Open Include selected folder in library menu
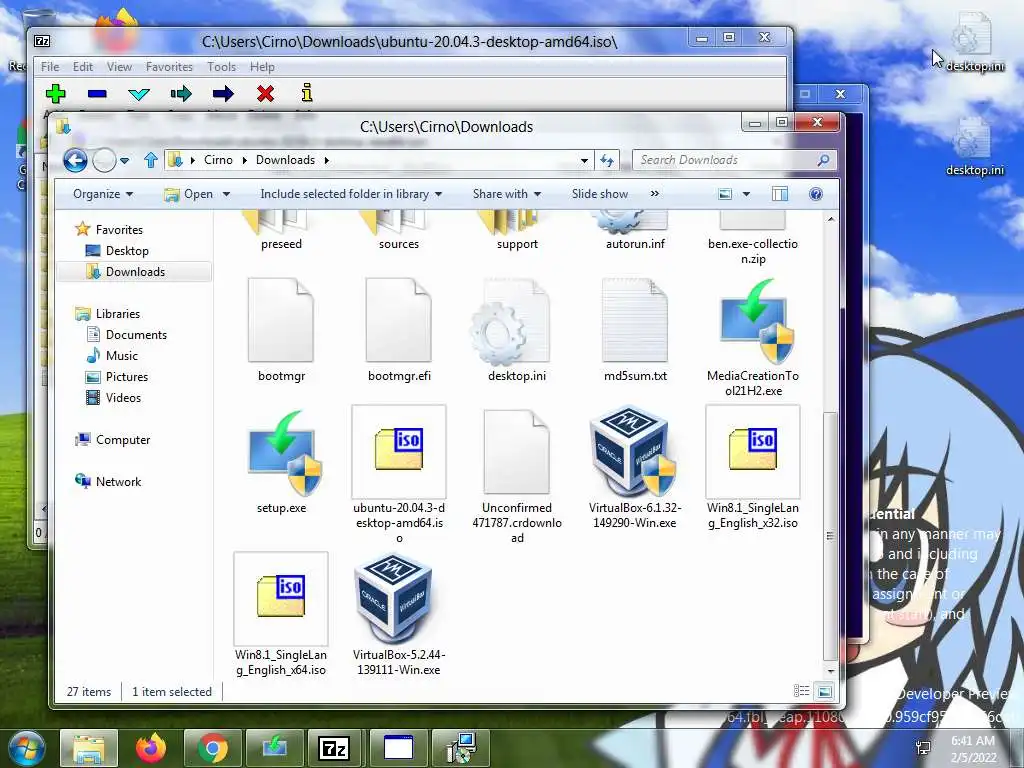1024x768 pixels. click(x=351, y=194)
